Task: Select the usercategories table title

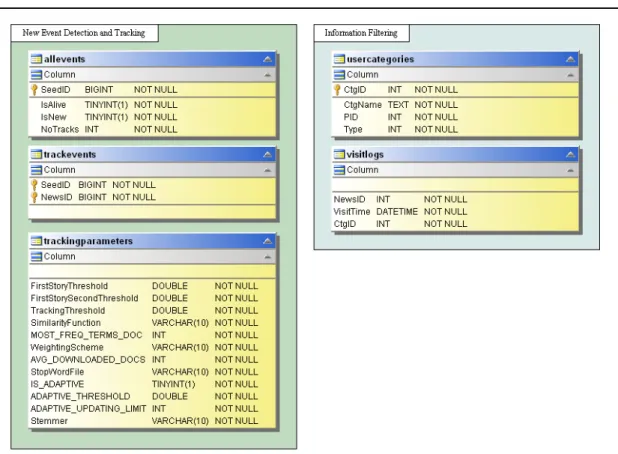Action: pos(380,59)
